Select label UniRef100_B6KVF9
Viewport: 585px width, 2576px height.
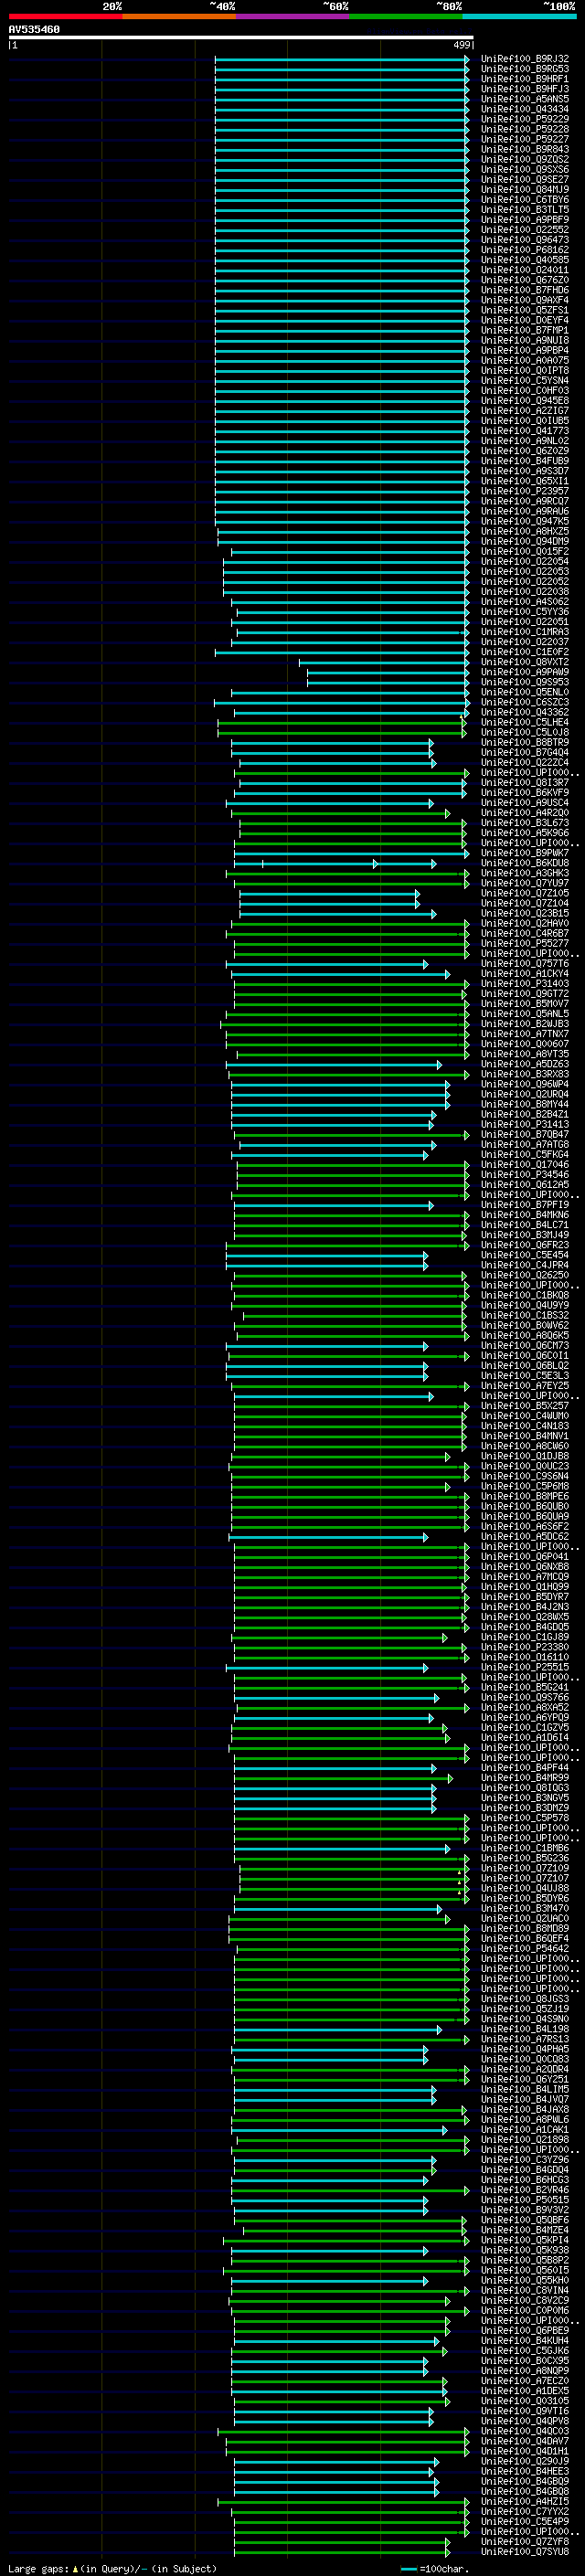tap(525, 793)
